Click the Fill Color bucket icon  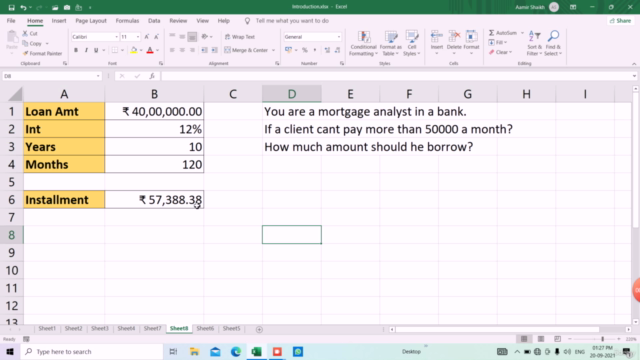[x=134, y=50]
